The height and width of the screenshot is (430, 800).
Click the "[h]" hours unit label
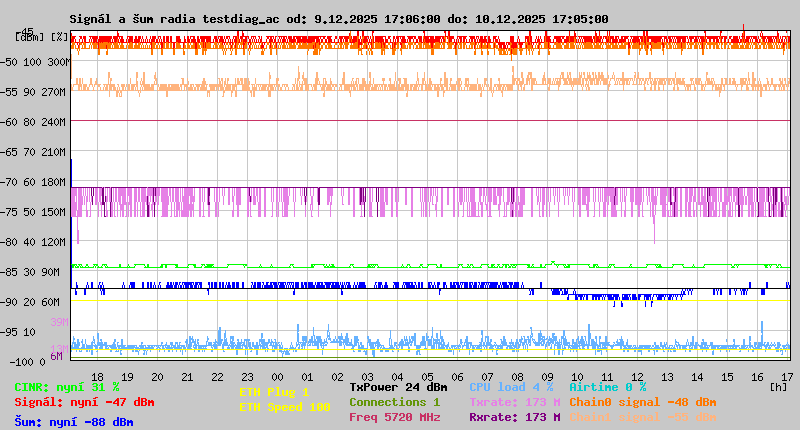pos(779,387)
